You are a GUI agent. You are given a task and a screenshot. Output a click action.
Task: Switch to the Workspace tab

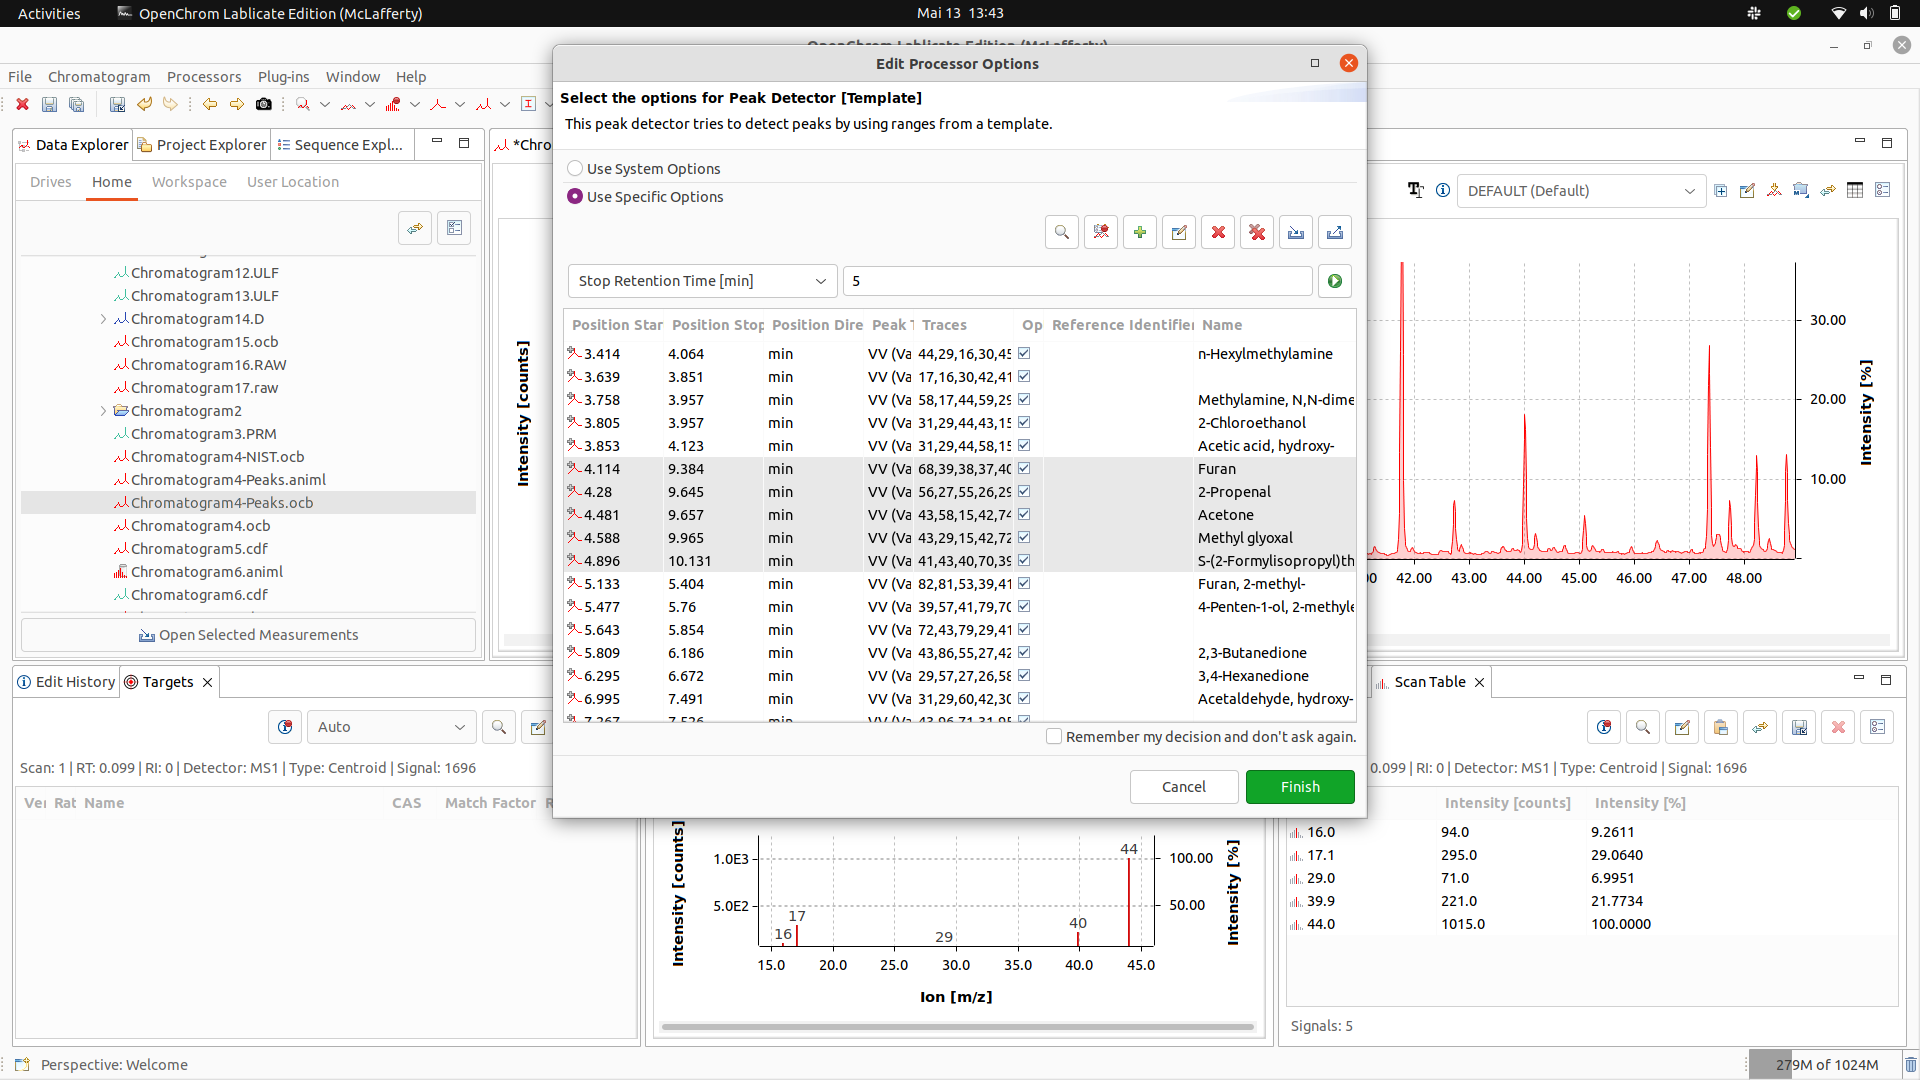point(189,181)
